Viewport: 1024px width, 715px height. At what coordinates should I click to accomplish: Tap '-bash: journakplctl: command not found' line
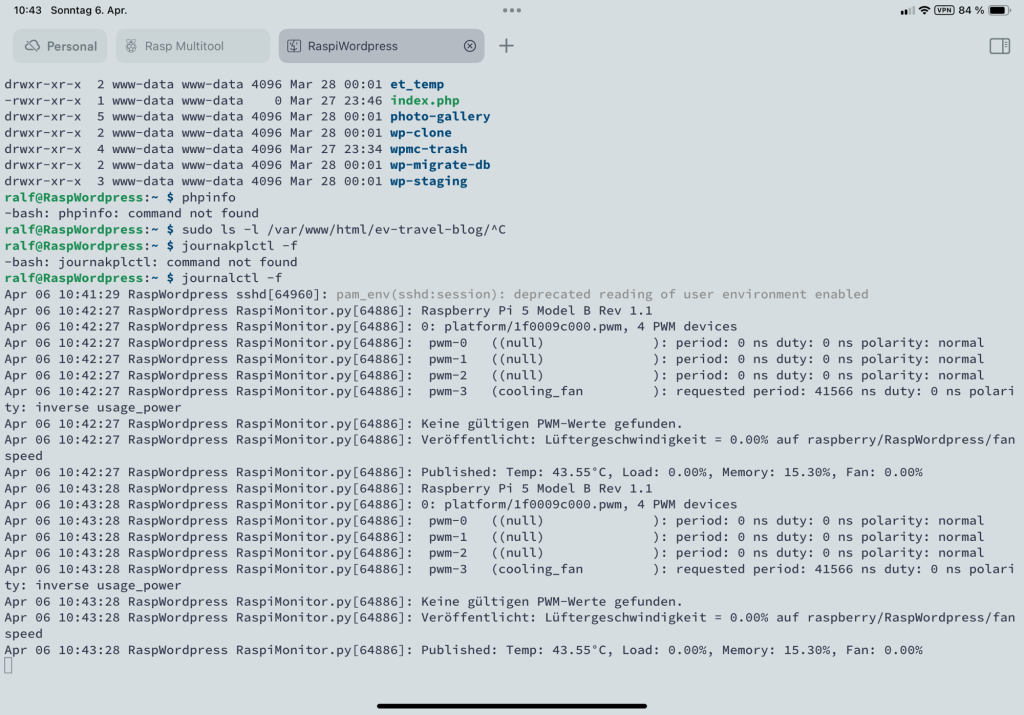pyautogui.click(x=151, y=262)
